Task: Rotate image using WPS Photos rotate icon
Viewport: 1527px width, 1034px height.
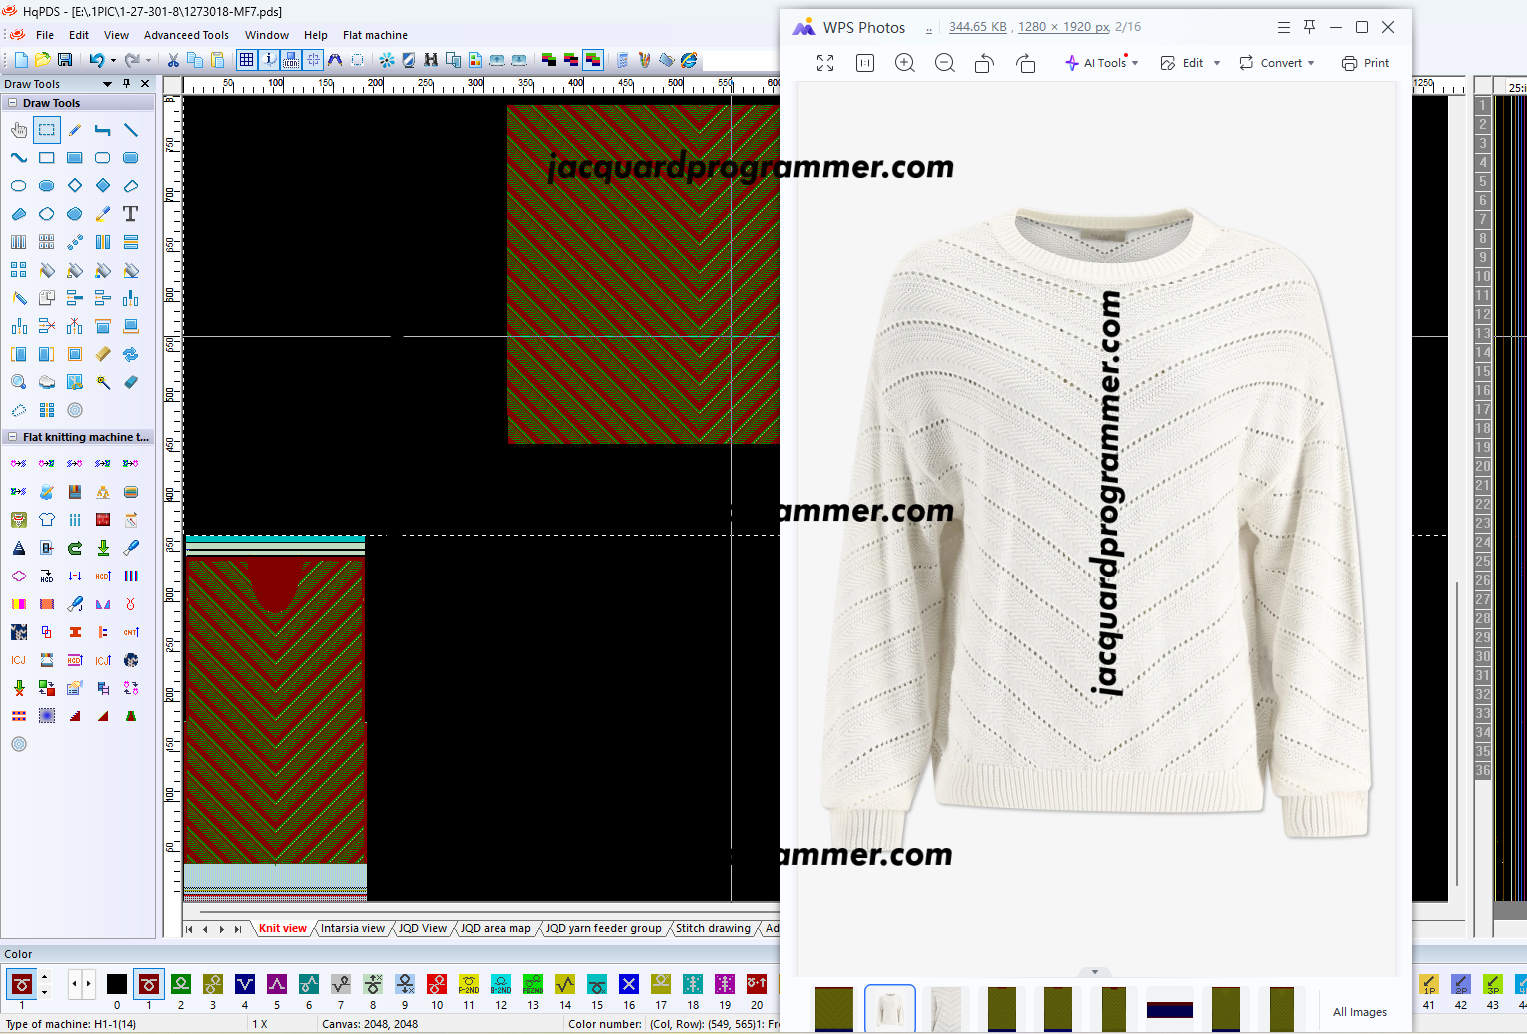Action: (984, 63)
